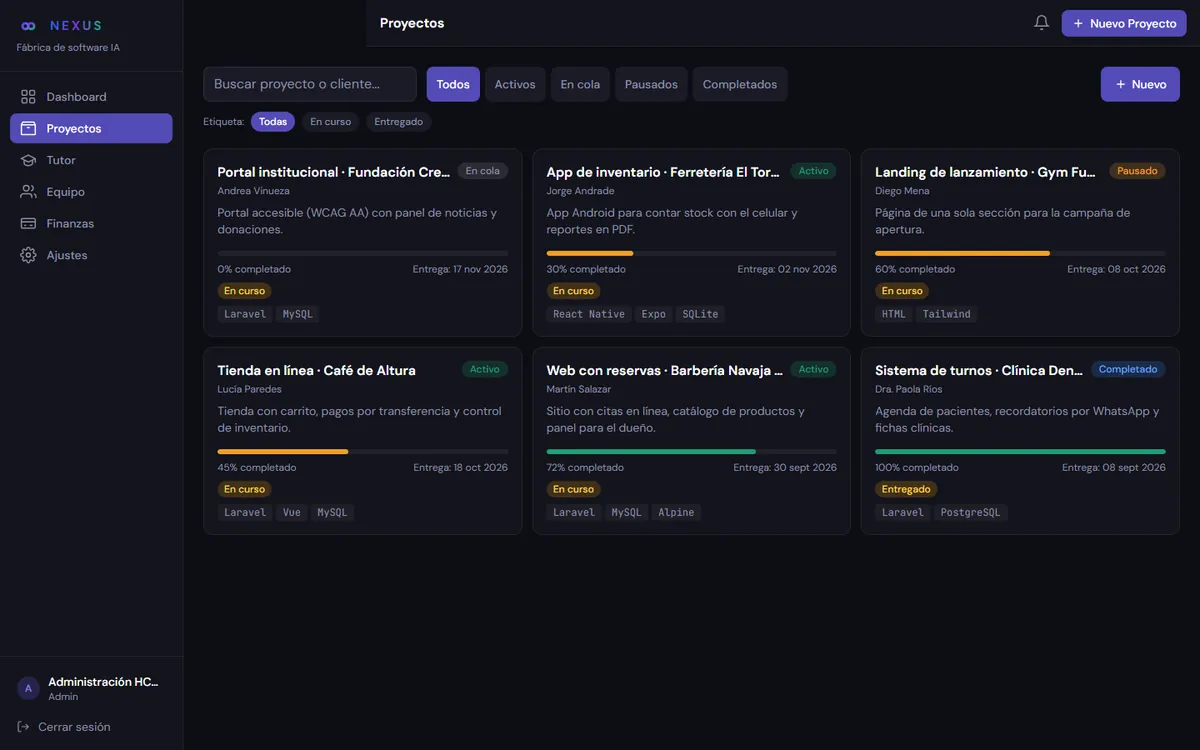The image size is (1200, 750).
Task: Open the Dashboard menu item
Action: pos(91,97)
